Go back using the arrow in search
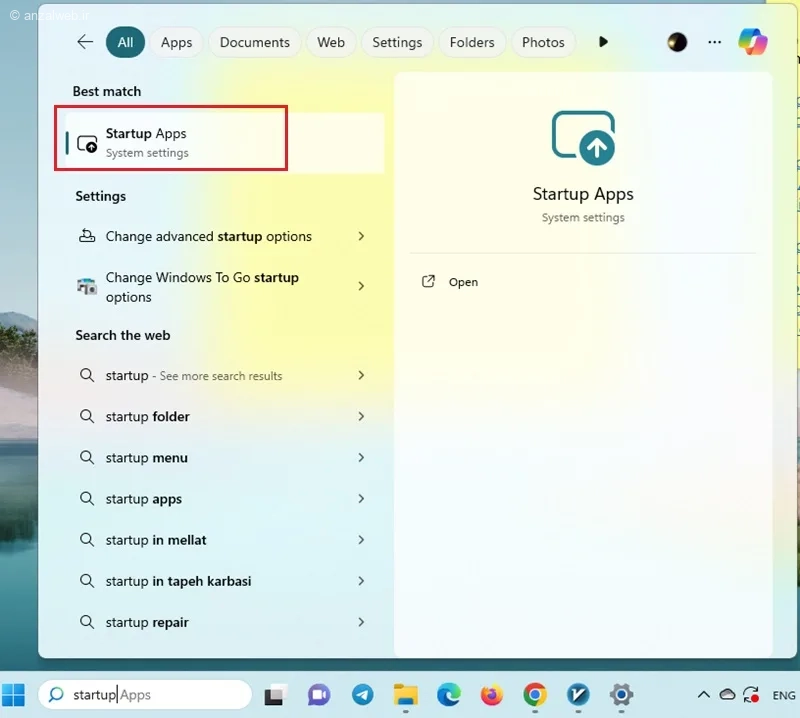 click(85, 42)
